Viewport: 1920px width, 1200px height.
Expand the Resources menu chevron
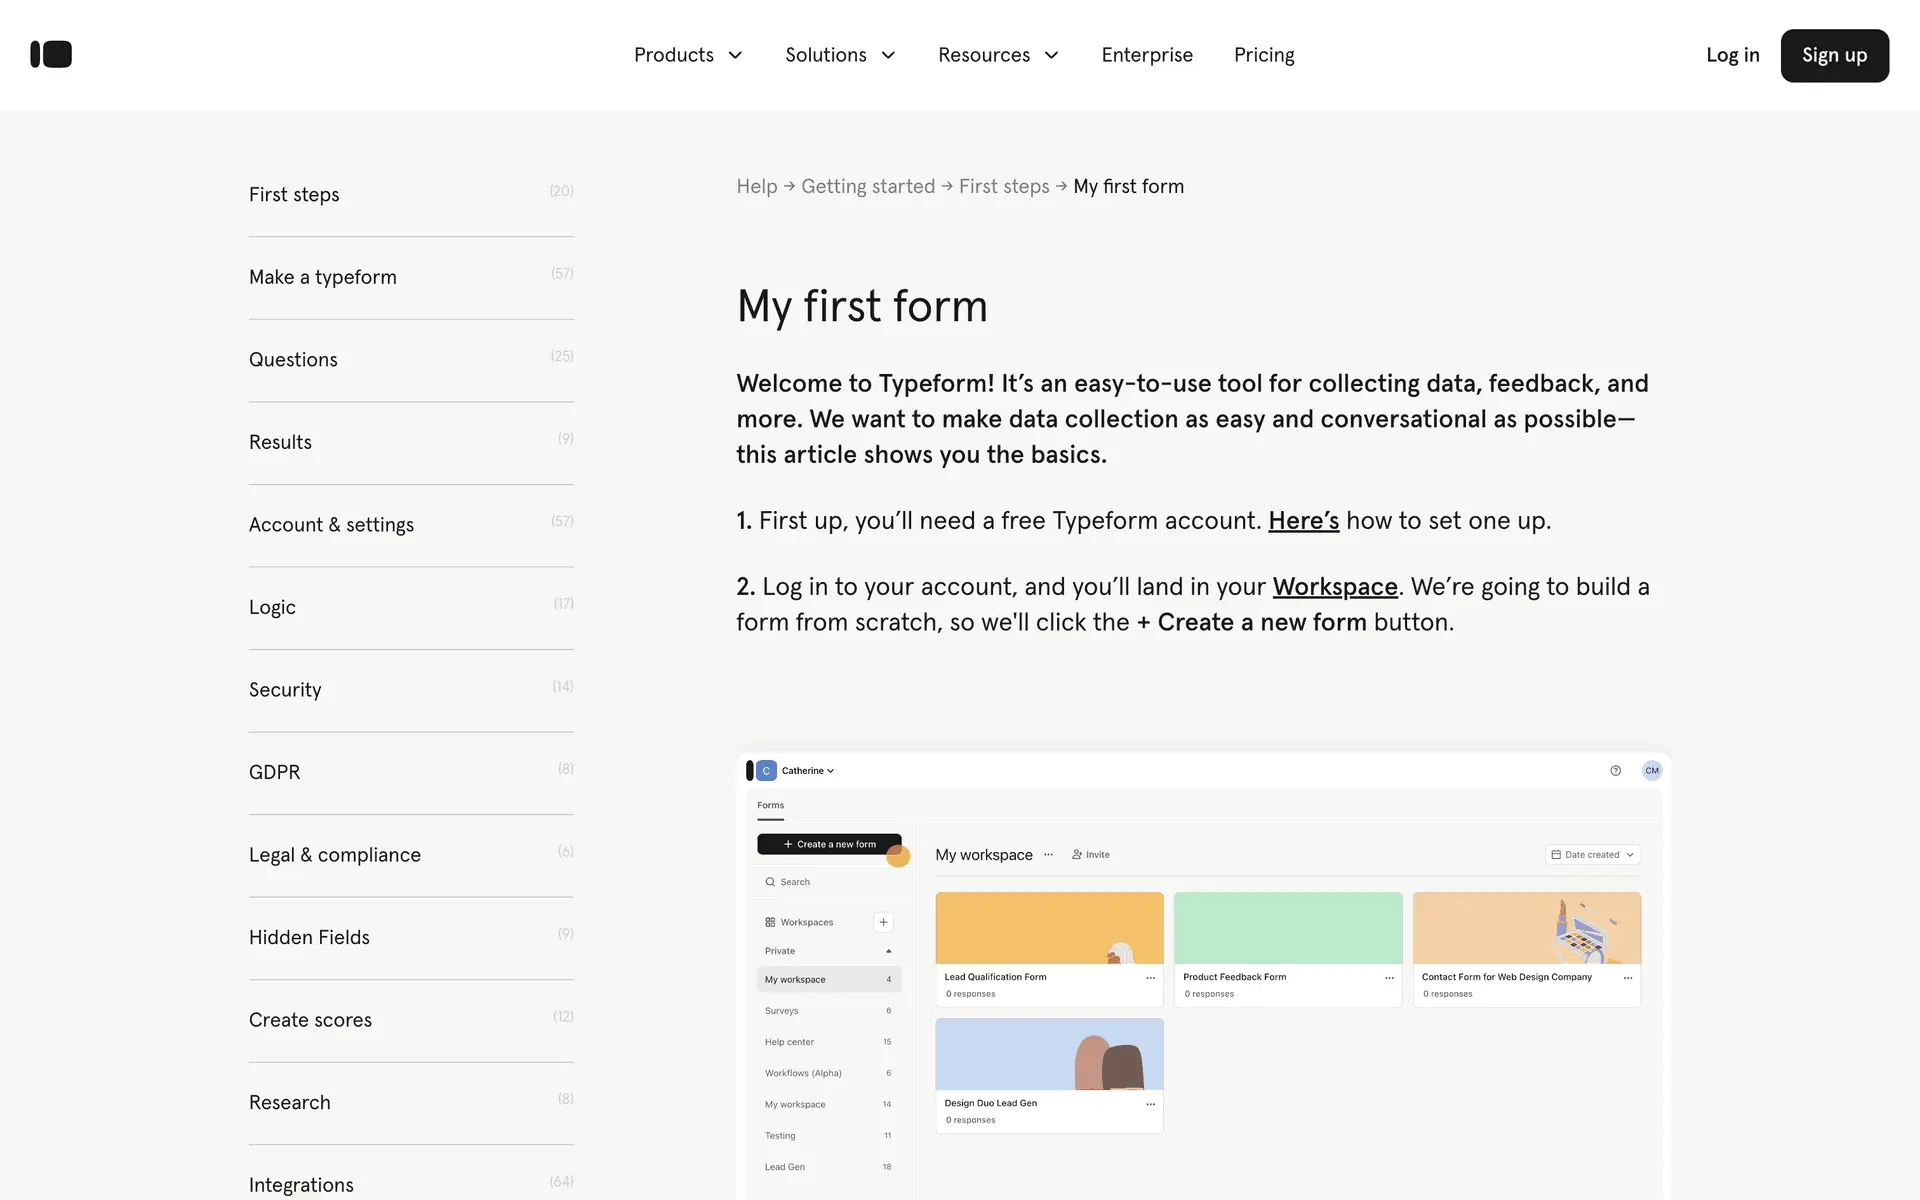pos(1051,55)
